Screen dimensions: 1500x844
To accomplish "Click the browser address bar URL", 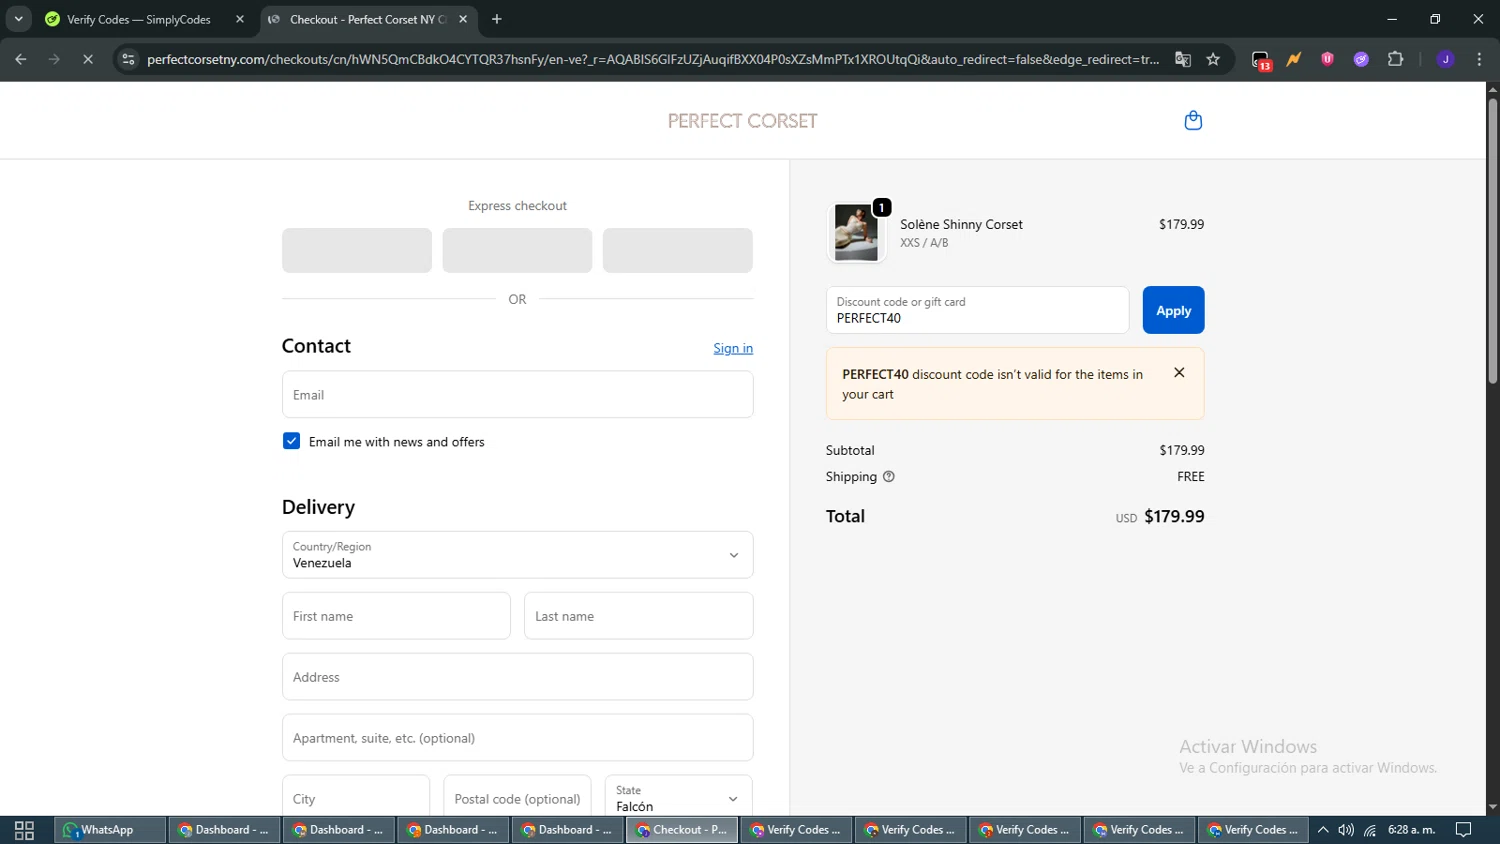I will point(653,59).
